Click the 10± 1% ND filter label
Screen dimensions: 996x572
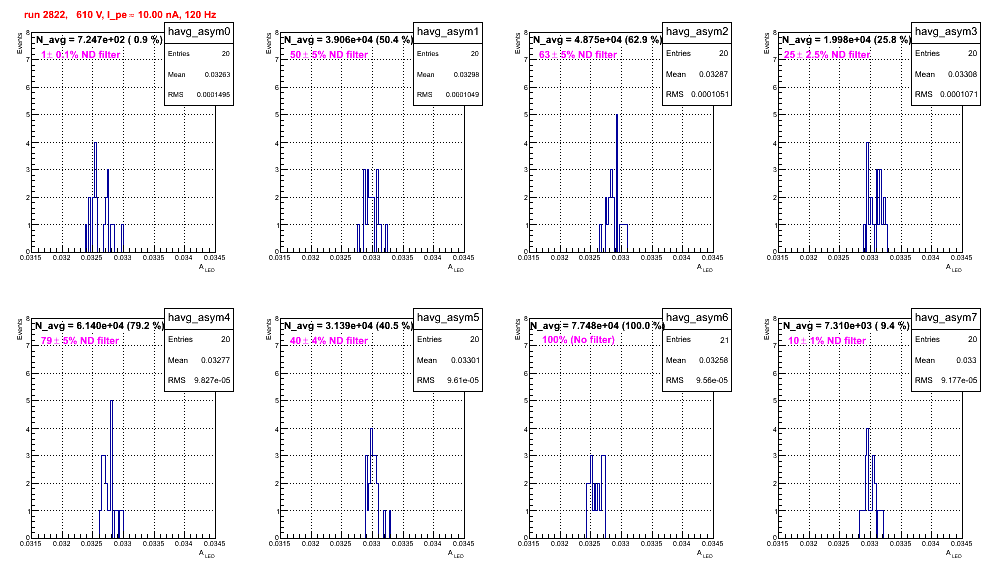pyautogui.click(x=827, y=341)
